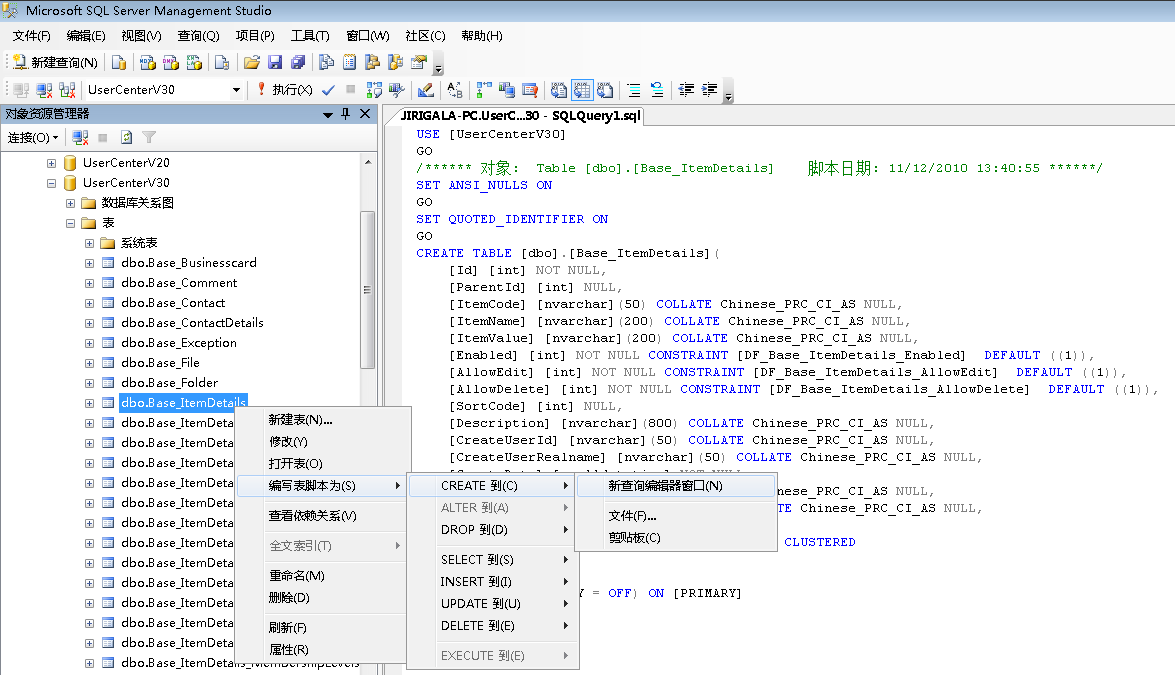1175x675 pixels.
Task: Select dbo.Base_Businesscard table
Action: (189, 263)
